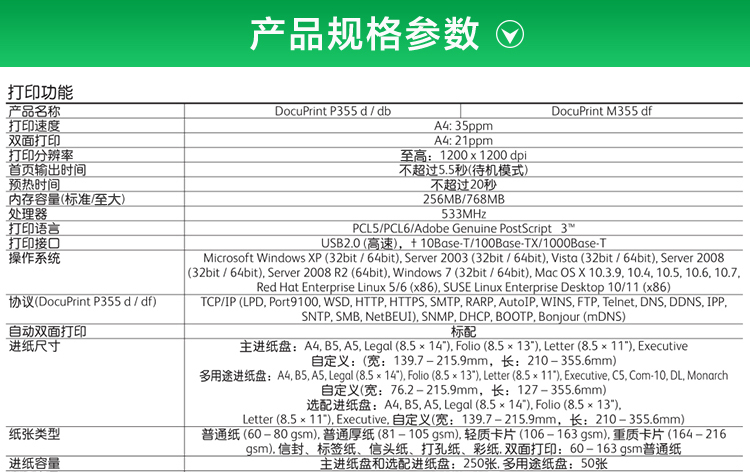Select the DocuPrint M355 df column header
Viewport: 750px width, 472px height.
pyautogui.click(x=602, y=111)
